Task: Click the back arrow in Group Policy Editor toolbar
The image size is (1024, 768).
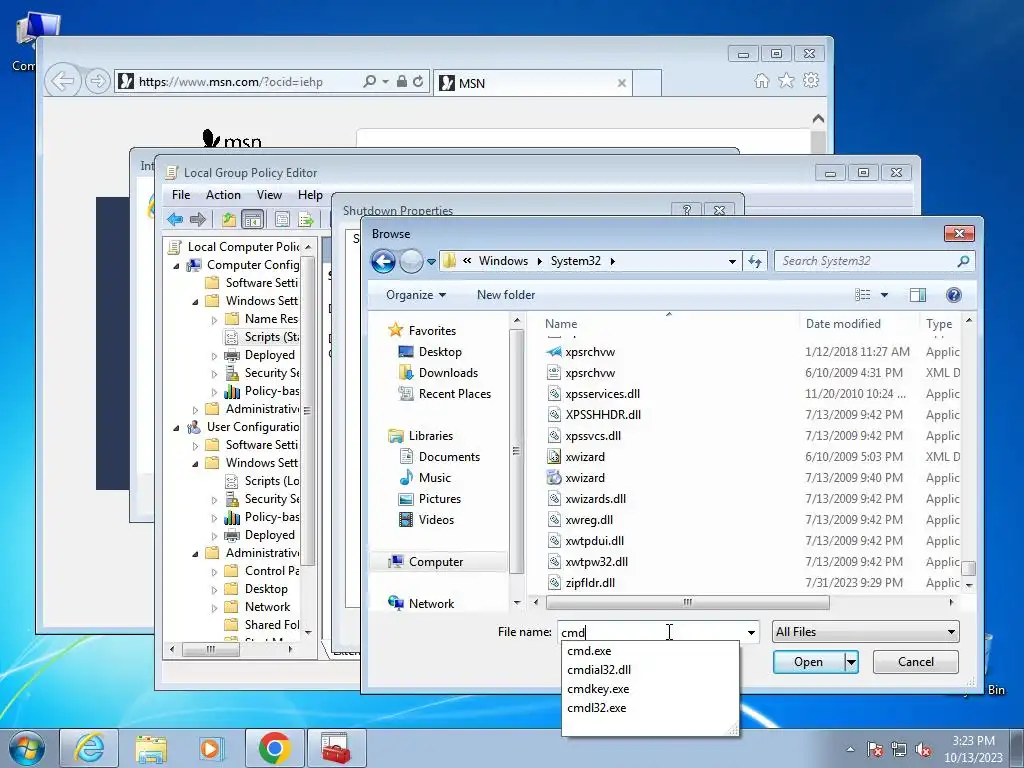Action: [174, 219]
